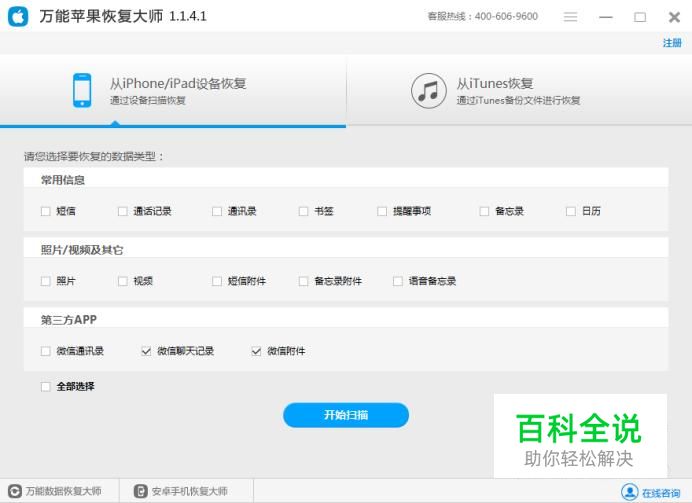692x503 pixels.
Task: Check the 备忘录 checkbox
Action: click(484, 211)
